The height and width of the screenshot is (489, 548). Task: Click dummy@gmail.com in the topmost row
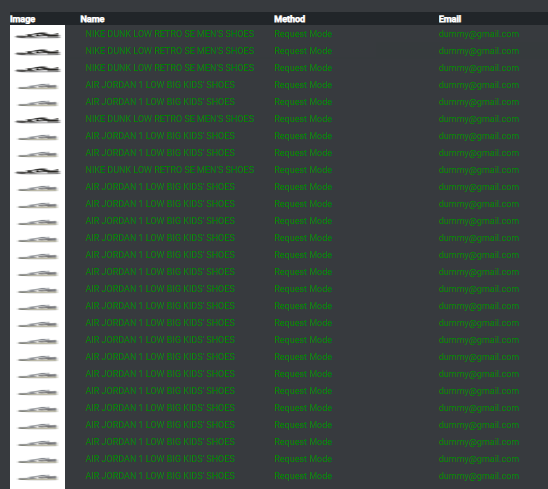(x=478, y=34)
